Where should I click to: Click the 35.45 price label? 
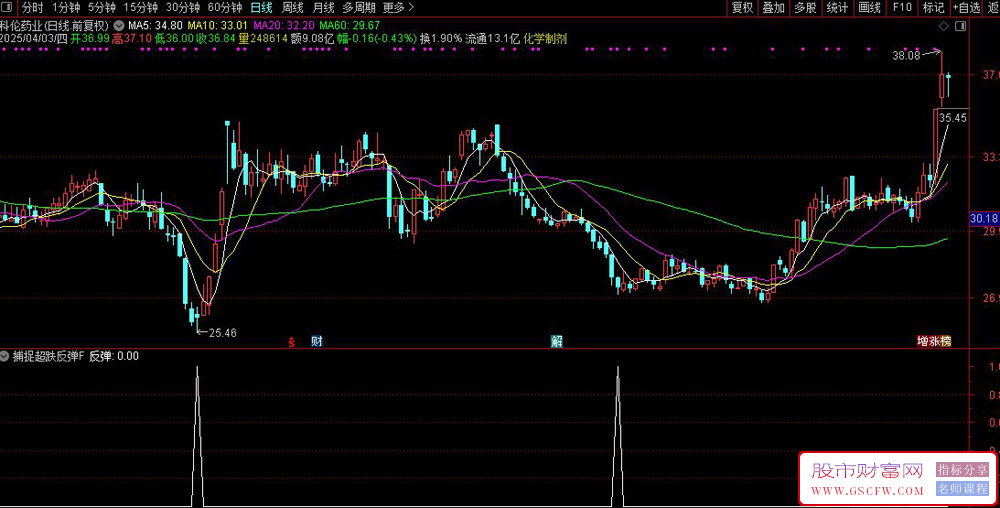pyautogui.click(x=953, y=117)
